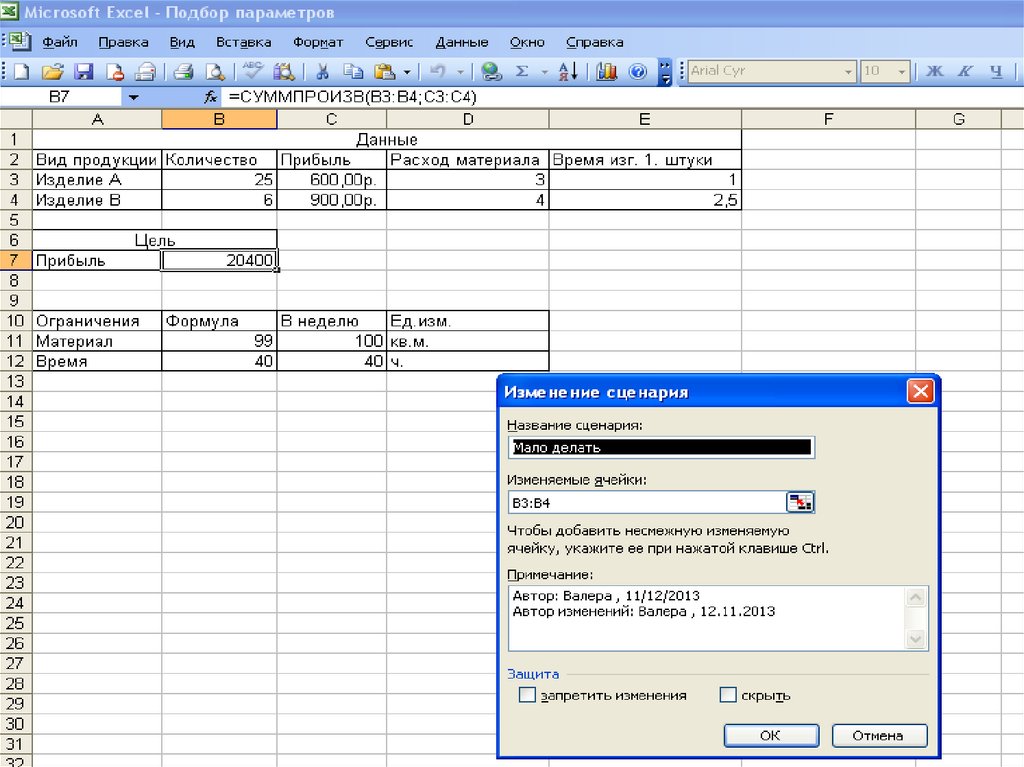The width and height of the screenshot is (1024, 767).
Task: Open the Chart Wizard icon
Action: pyautogui.click(x=606, y=71)
